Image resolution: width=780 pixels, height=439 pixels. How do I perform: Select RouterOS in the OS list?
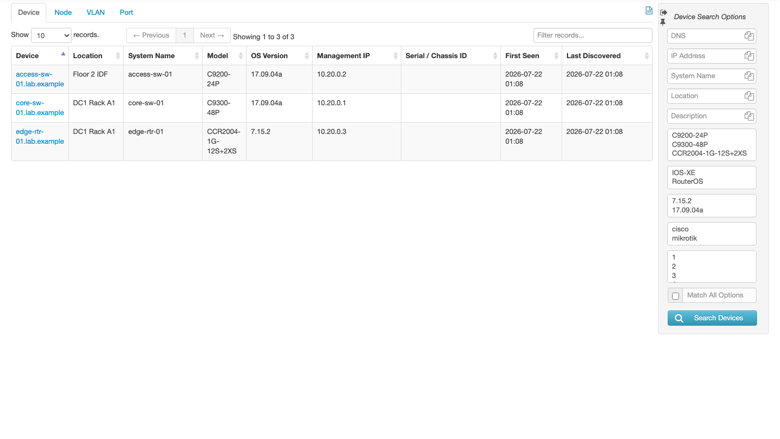point(687,181)
